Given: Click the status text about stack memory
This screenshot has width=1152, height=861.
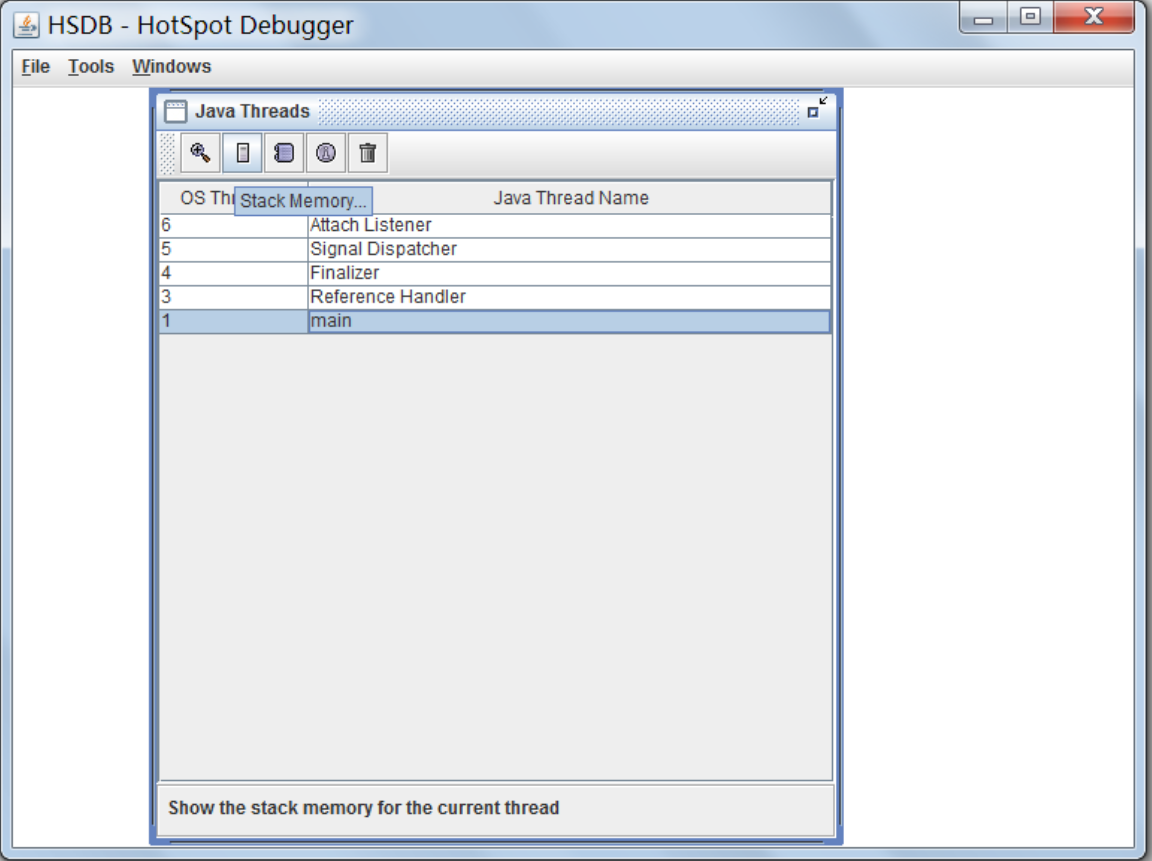Looking at the screenshot, I should click(364, 808).
